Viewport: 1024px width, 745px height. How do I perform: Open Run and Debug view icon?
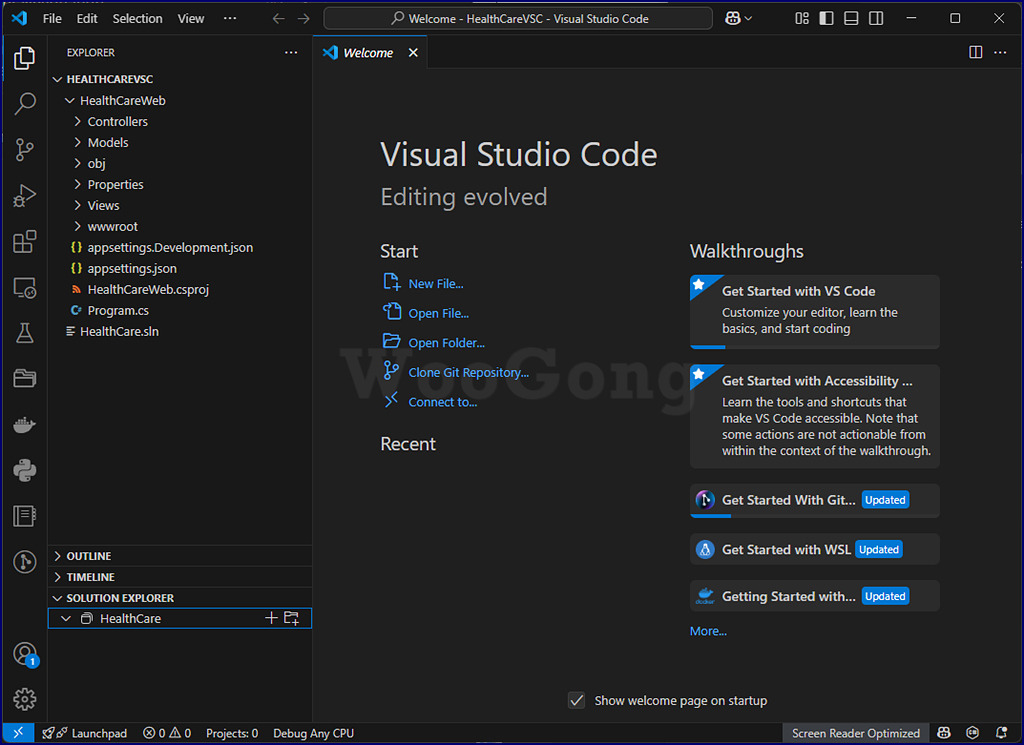pyautogui.click(x=25, y=195)
